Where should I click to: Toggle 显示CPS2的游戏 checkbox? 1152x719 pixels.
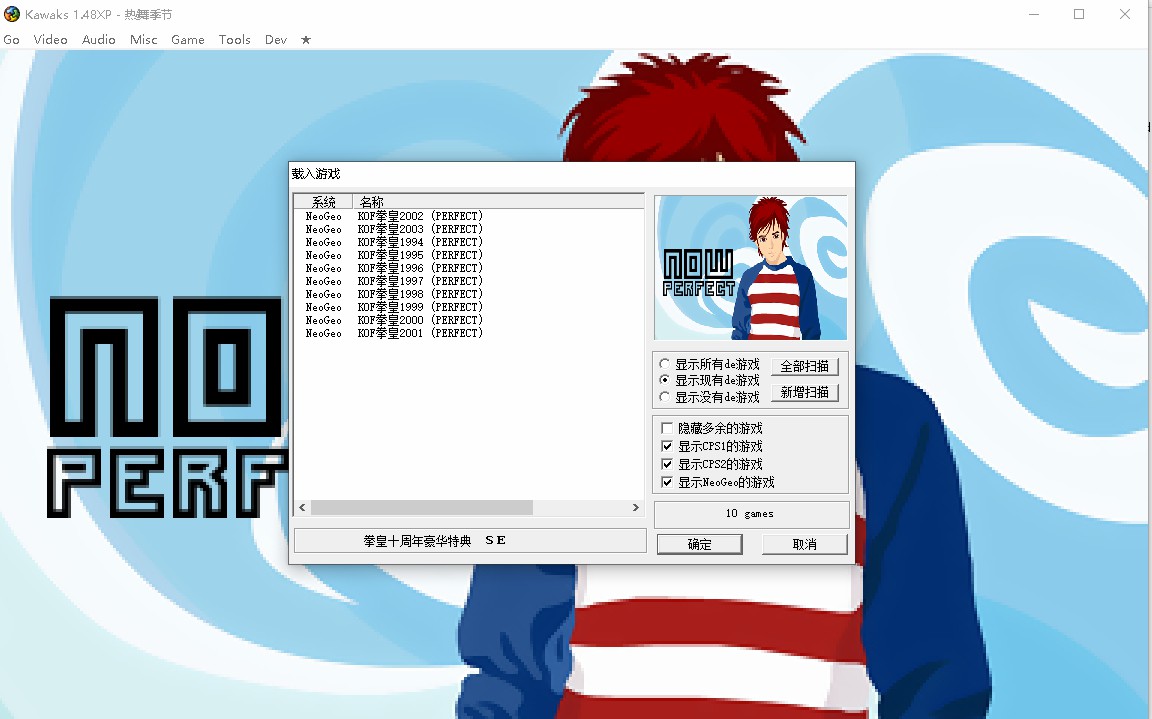(712, 464)
